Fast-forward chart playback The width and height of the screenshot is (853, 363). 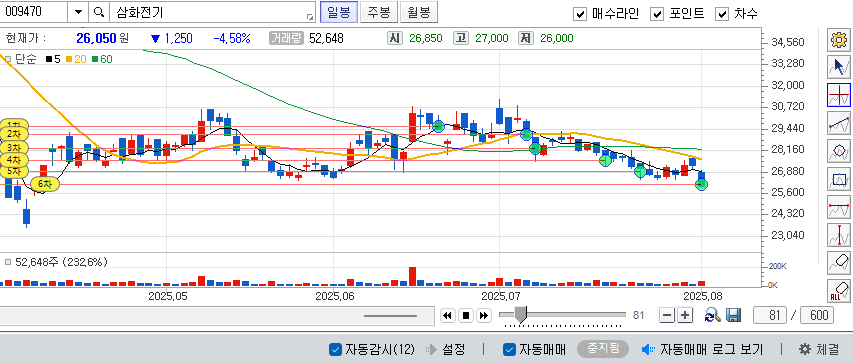(484, 315)
